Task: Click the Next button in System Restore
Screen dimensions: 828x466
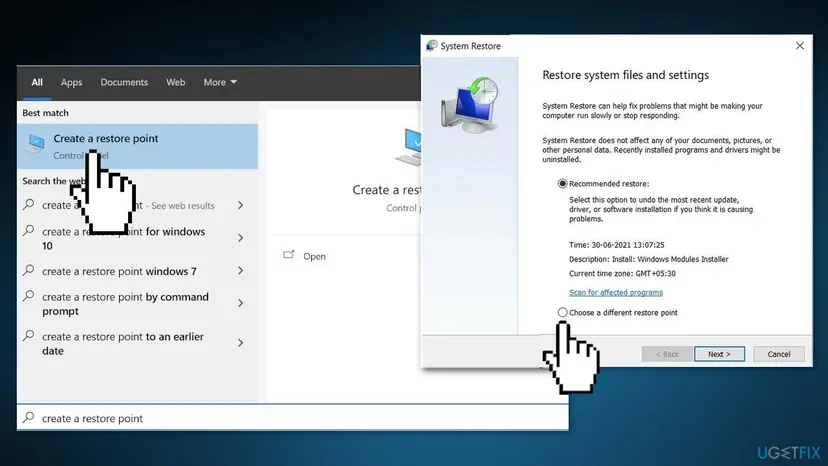Action: [719, 354]
